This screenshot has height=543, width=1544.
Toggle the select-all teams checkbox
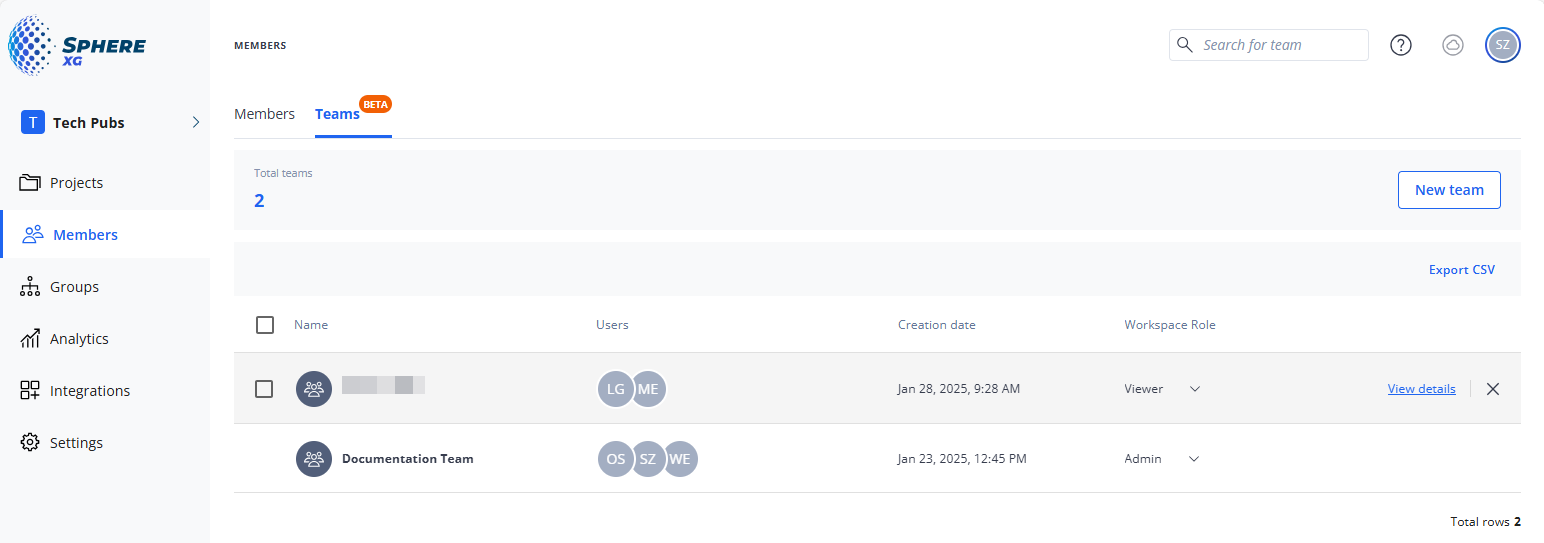click(x=265, y=325)
